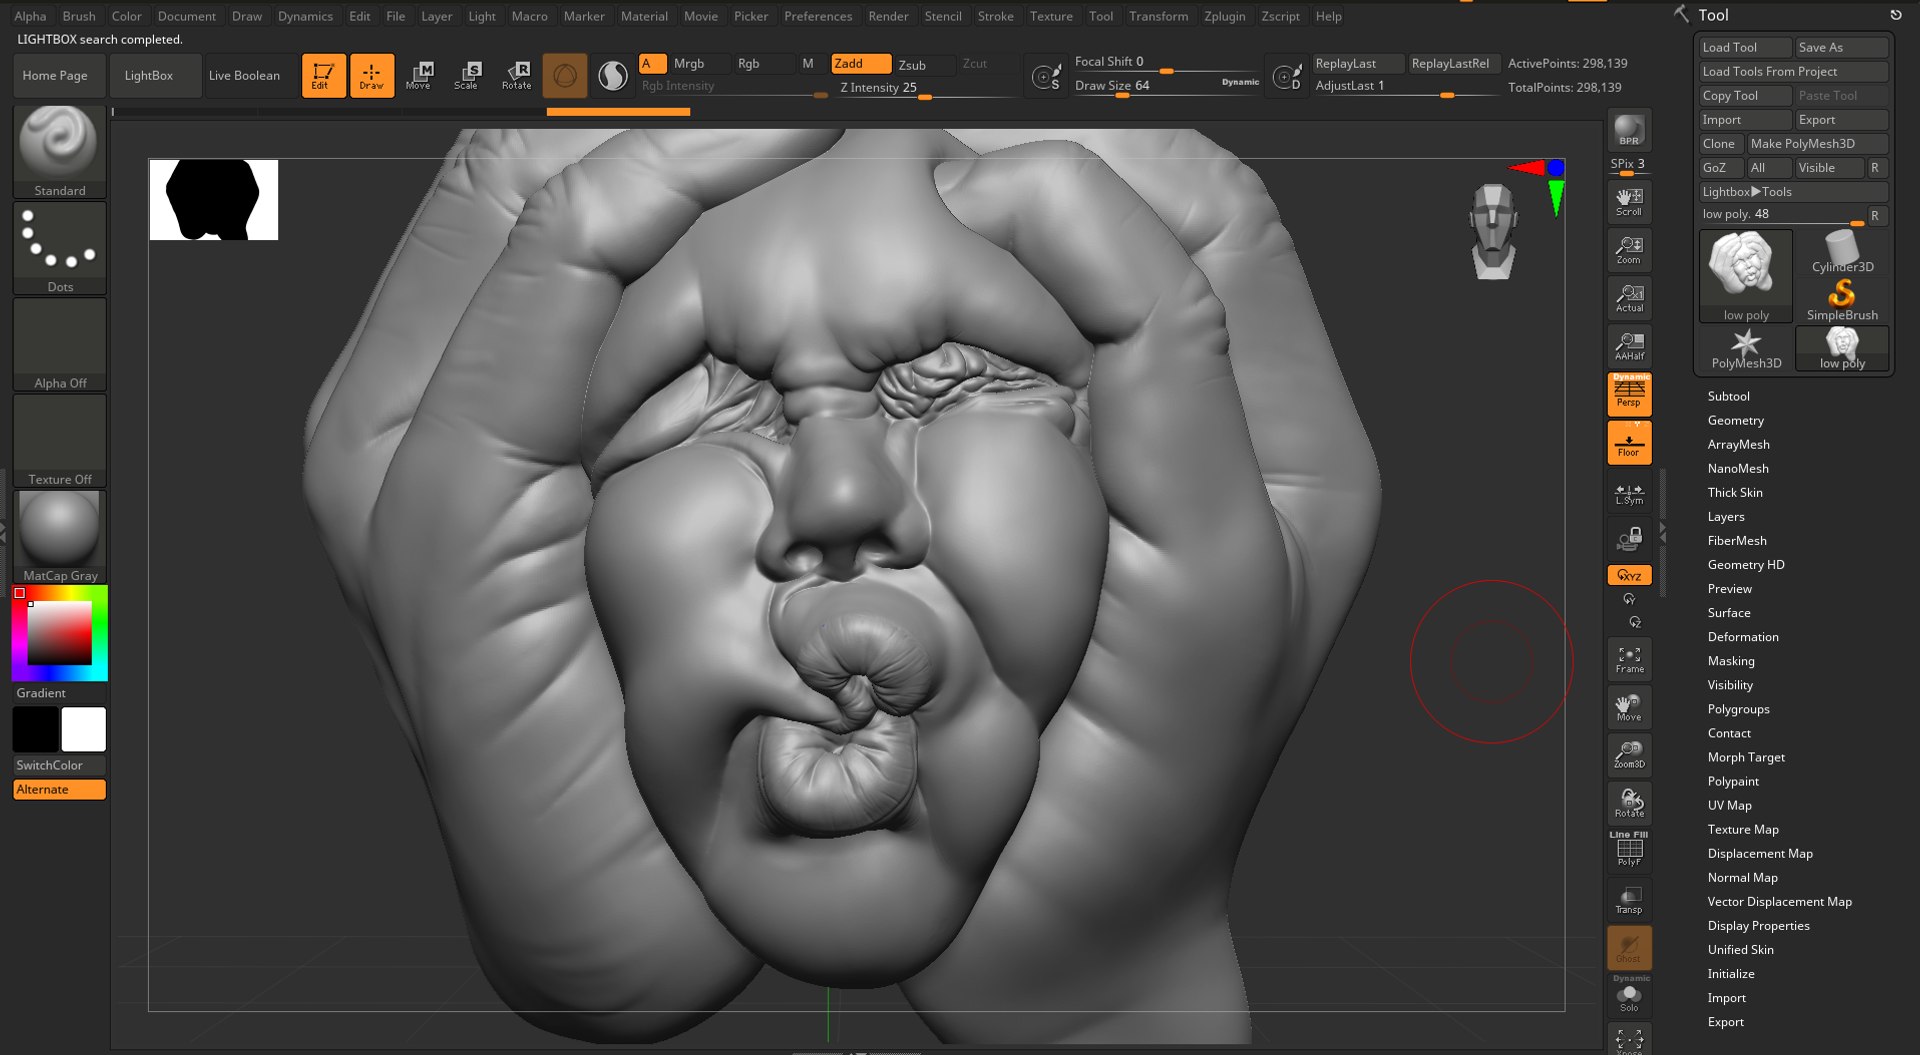Expand the Deformation section
The image size is (1920, 1055).
tap(1742, 637)
